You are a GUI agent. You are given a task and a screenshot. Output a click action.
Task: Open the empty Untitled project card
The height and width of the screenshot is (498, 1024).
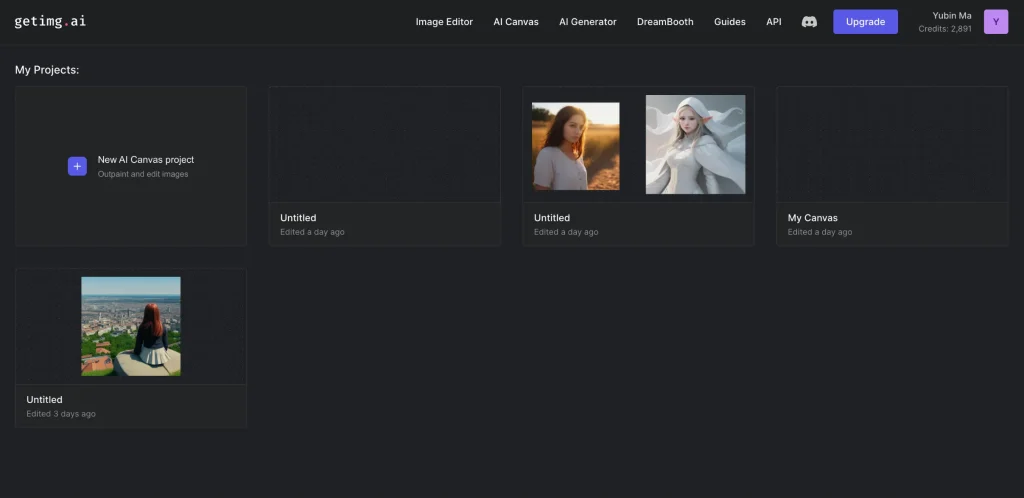click(384, 165)
